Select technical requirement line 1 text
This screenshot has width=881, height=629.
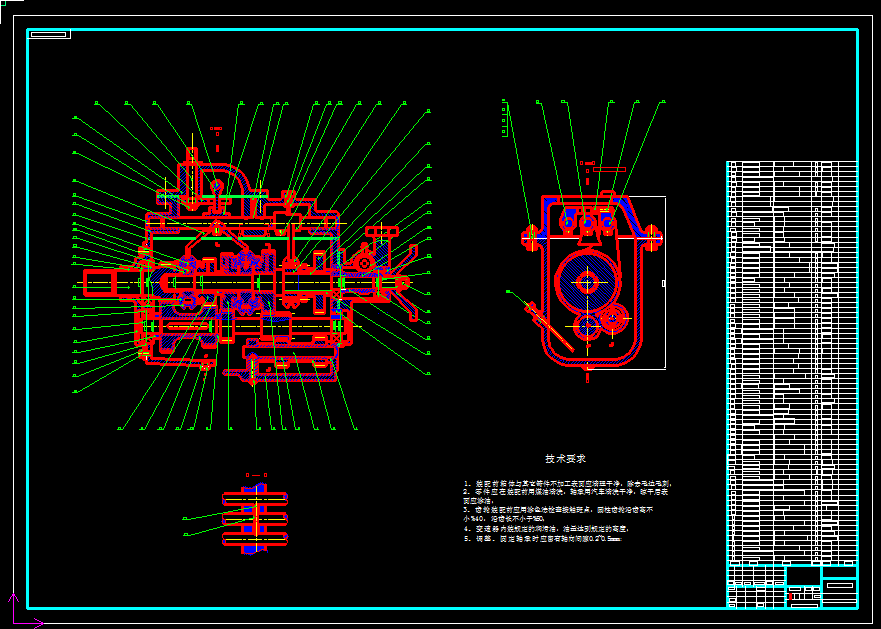[x=568, y=483]
